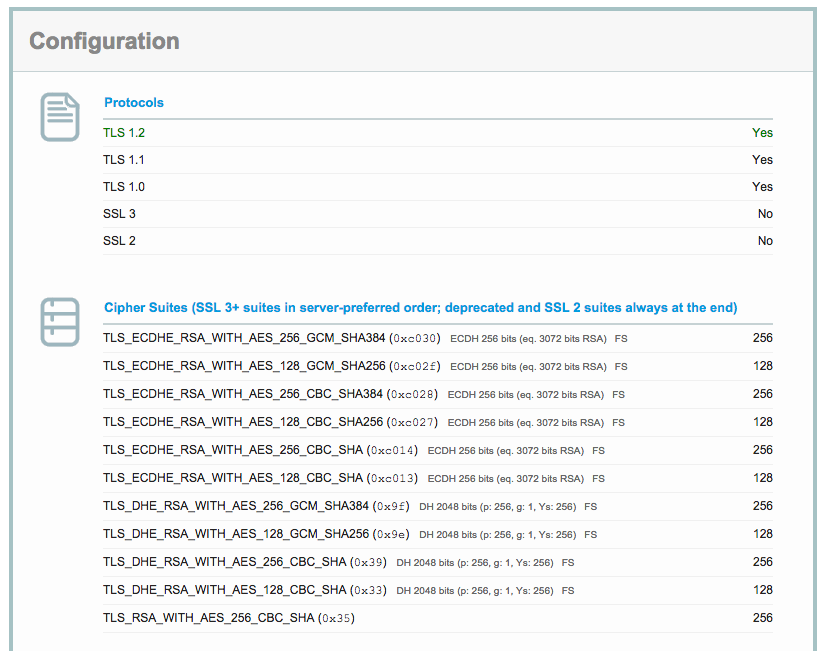Click the green Yes value for TLS 1.2
The width and height of the screenshot is (827, 651).
pos(762,133)
